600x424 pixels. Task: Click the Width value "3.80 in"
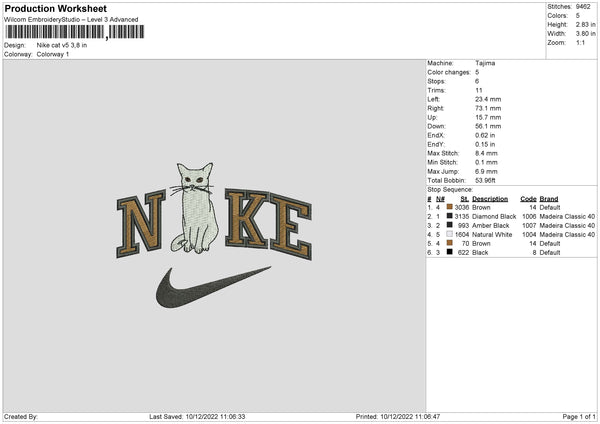pyautogui.click(x=585, y=34)
